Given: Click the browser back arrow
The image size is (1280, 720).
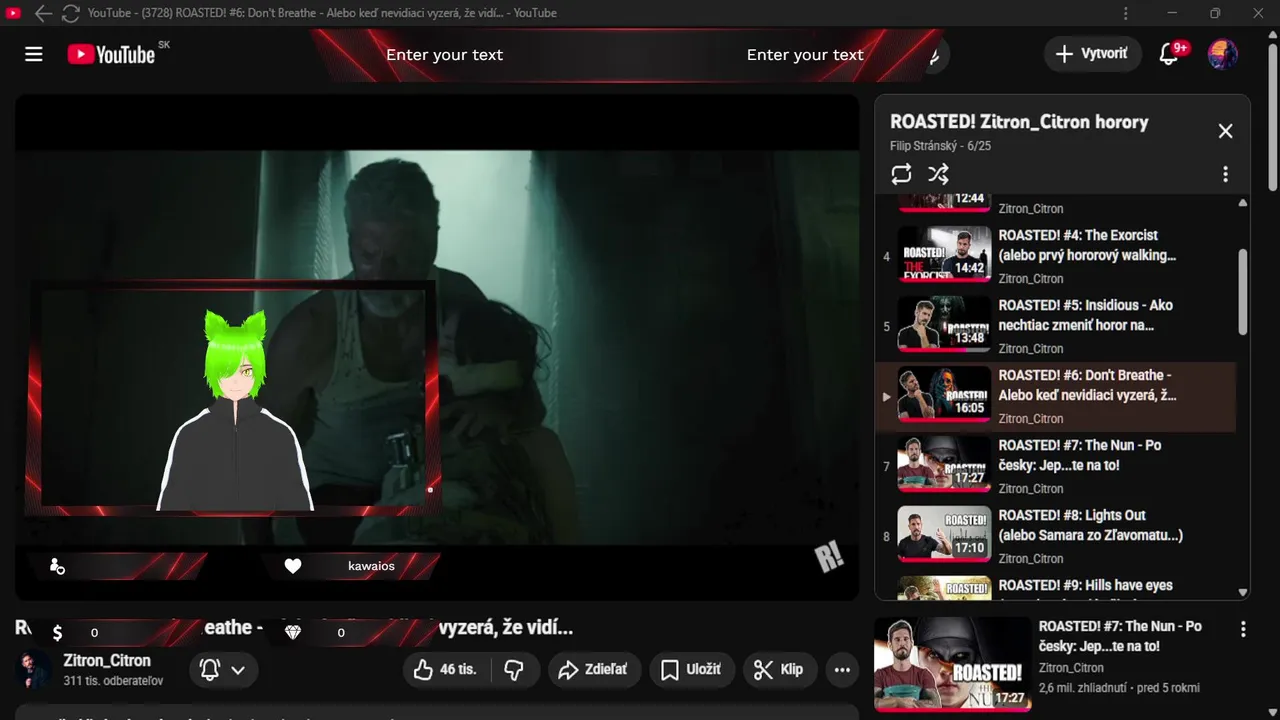Looking at the screenshot, I should point(43,13).
